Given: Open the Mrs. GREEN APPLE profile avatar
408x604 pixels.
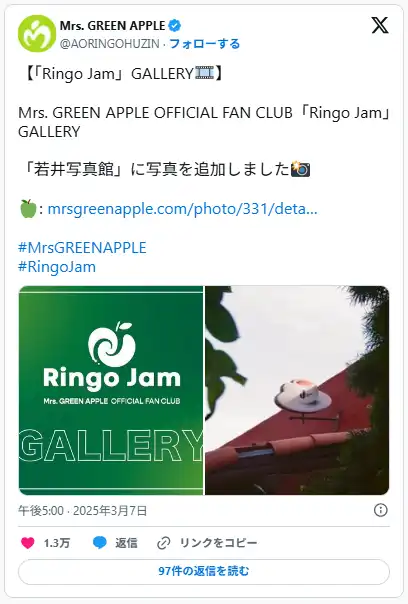Looking at the screenshot, I should coord(37,34).
